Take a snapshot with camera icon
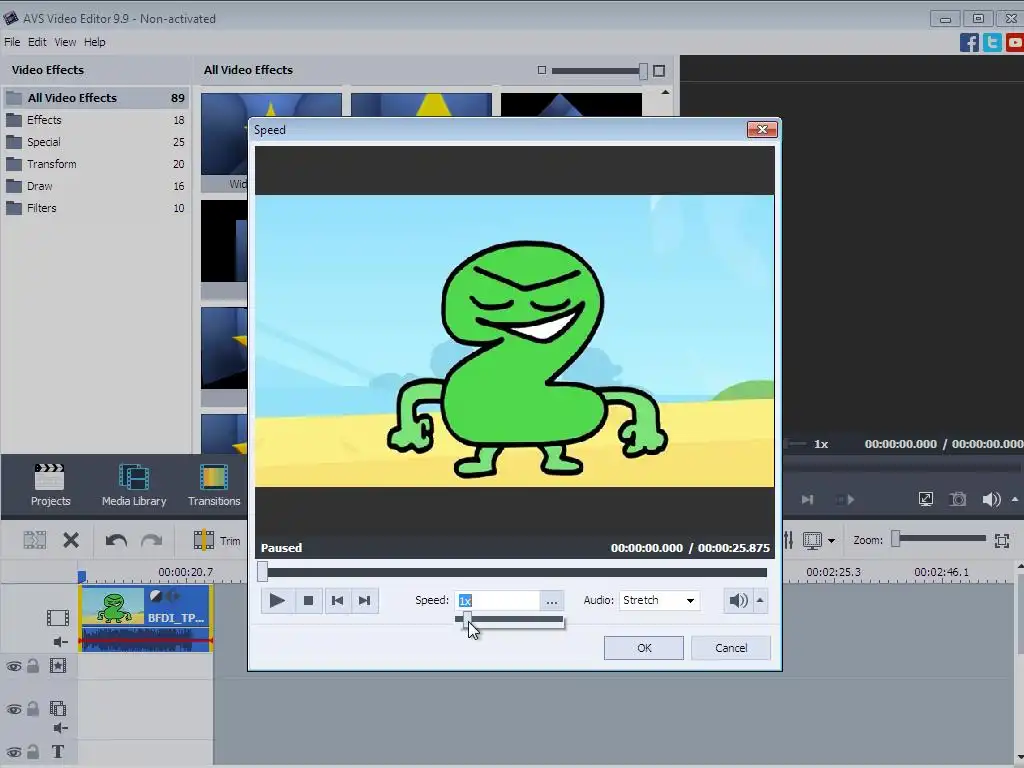This screenshot has height=768, width=1024. 958,500
